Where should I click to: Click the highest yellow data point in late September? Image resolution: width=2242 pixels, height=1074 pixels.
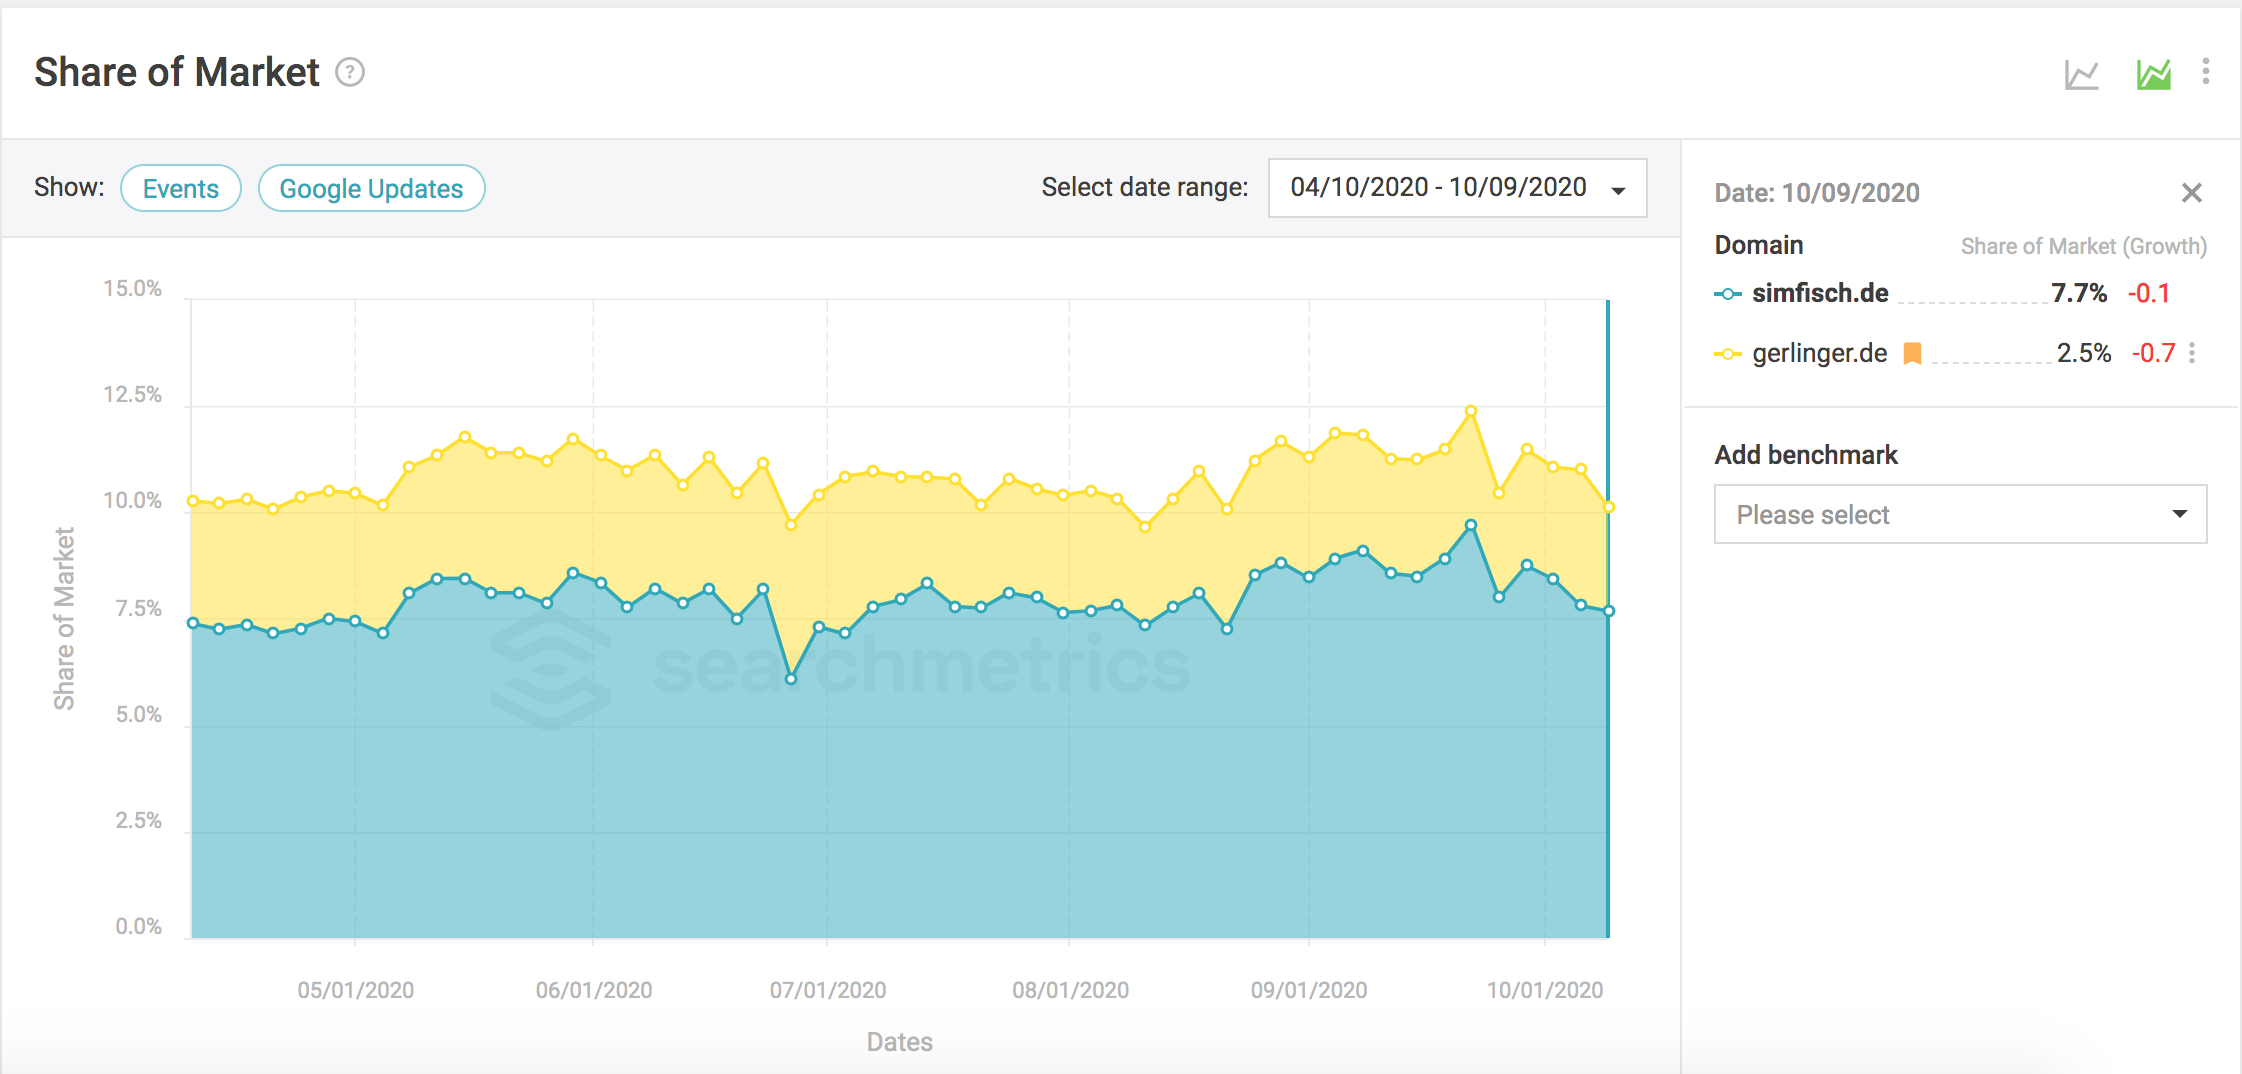click(1471, 411)
